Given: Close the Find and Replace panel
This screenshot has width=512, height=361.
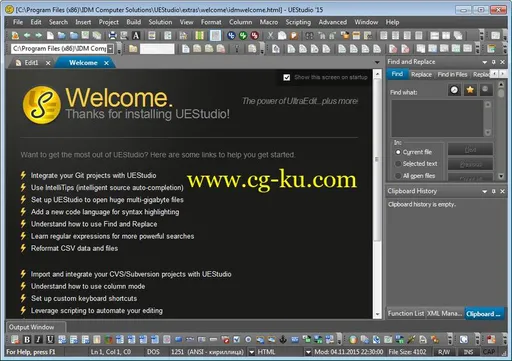Looking at the screenshot, I should tap(502, 62).
